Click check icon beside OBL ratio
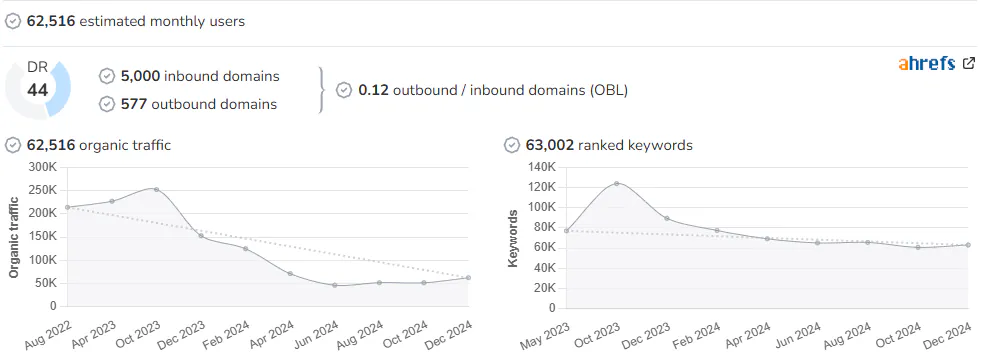Image resolution: width=982 pixels, height=361 pixels. click(344, 90)
